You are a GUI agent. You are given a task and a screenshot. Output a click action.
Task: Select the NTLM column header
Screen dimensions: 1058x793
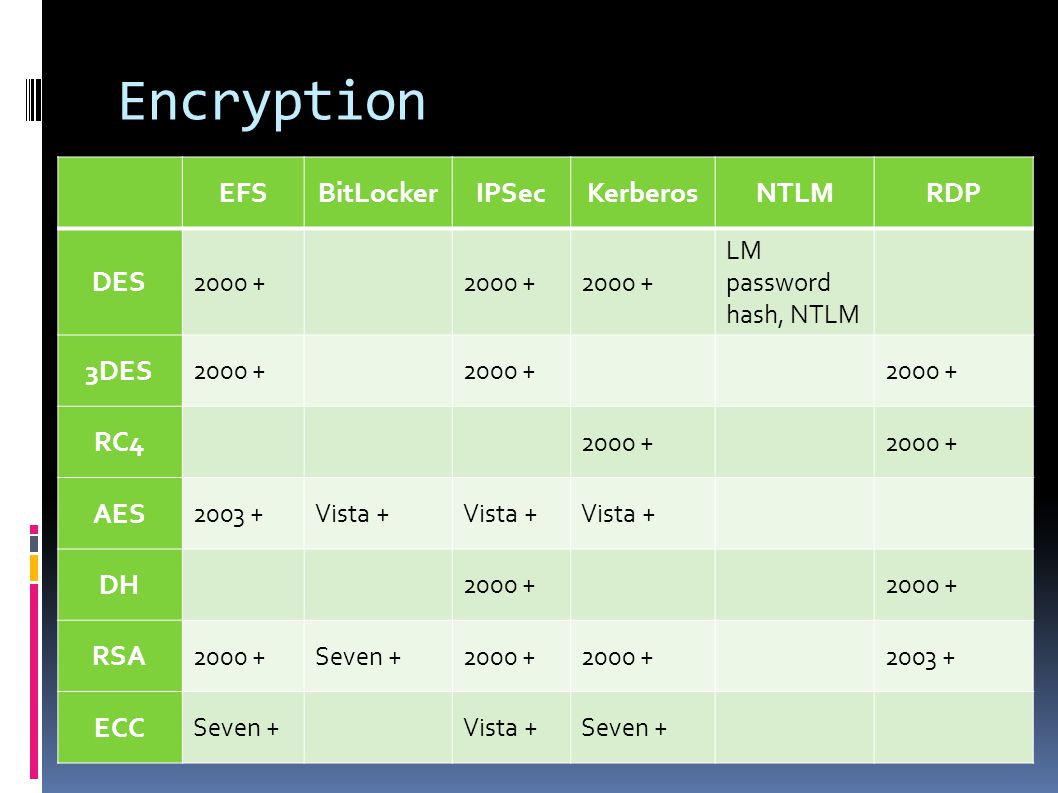coord(794,193)
